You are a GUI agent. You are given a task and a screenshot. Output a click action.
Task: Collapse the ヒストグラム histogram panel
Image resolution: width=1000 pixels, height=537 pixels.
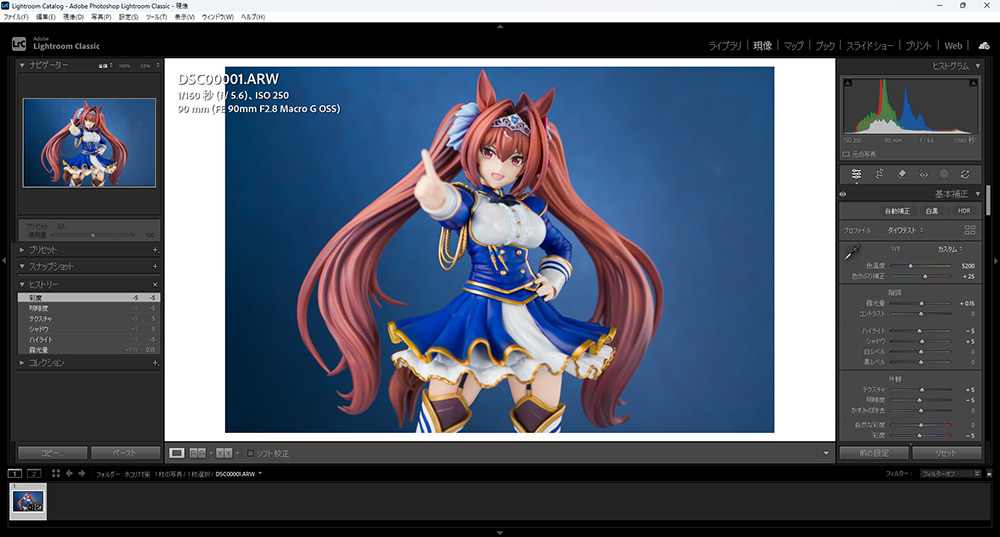pos(978,66)
